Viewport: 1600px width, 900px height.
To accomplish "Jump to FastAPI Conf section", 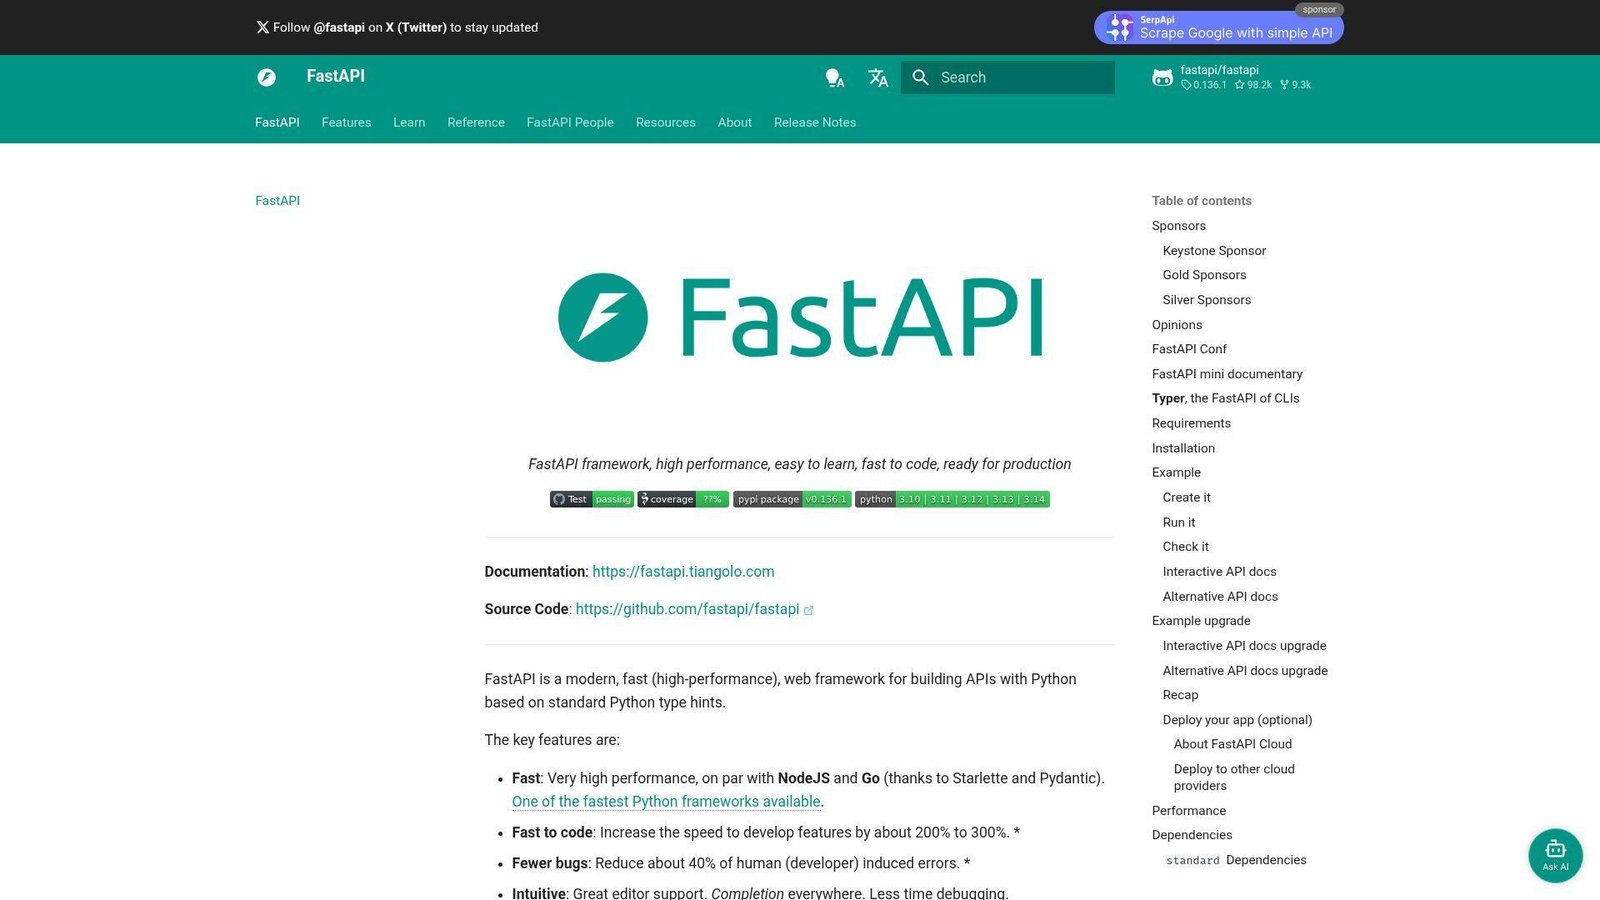I will [x=1189, y=349].
